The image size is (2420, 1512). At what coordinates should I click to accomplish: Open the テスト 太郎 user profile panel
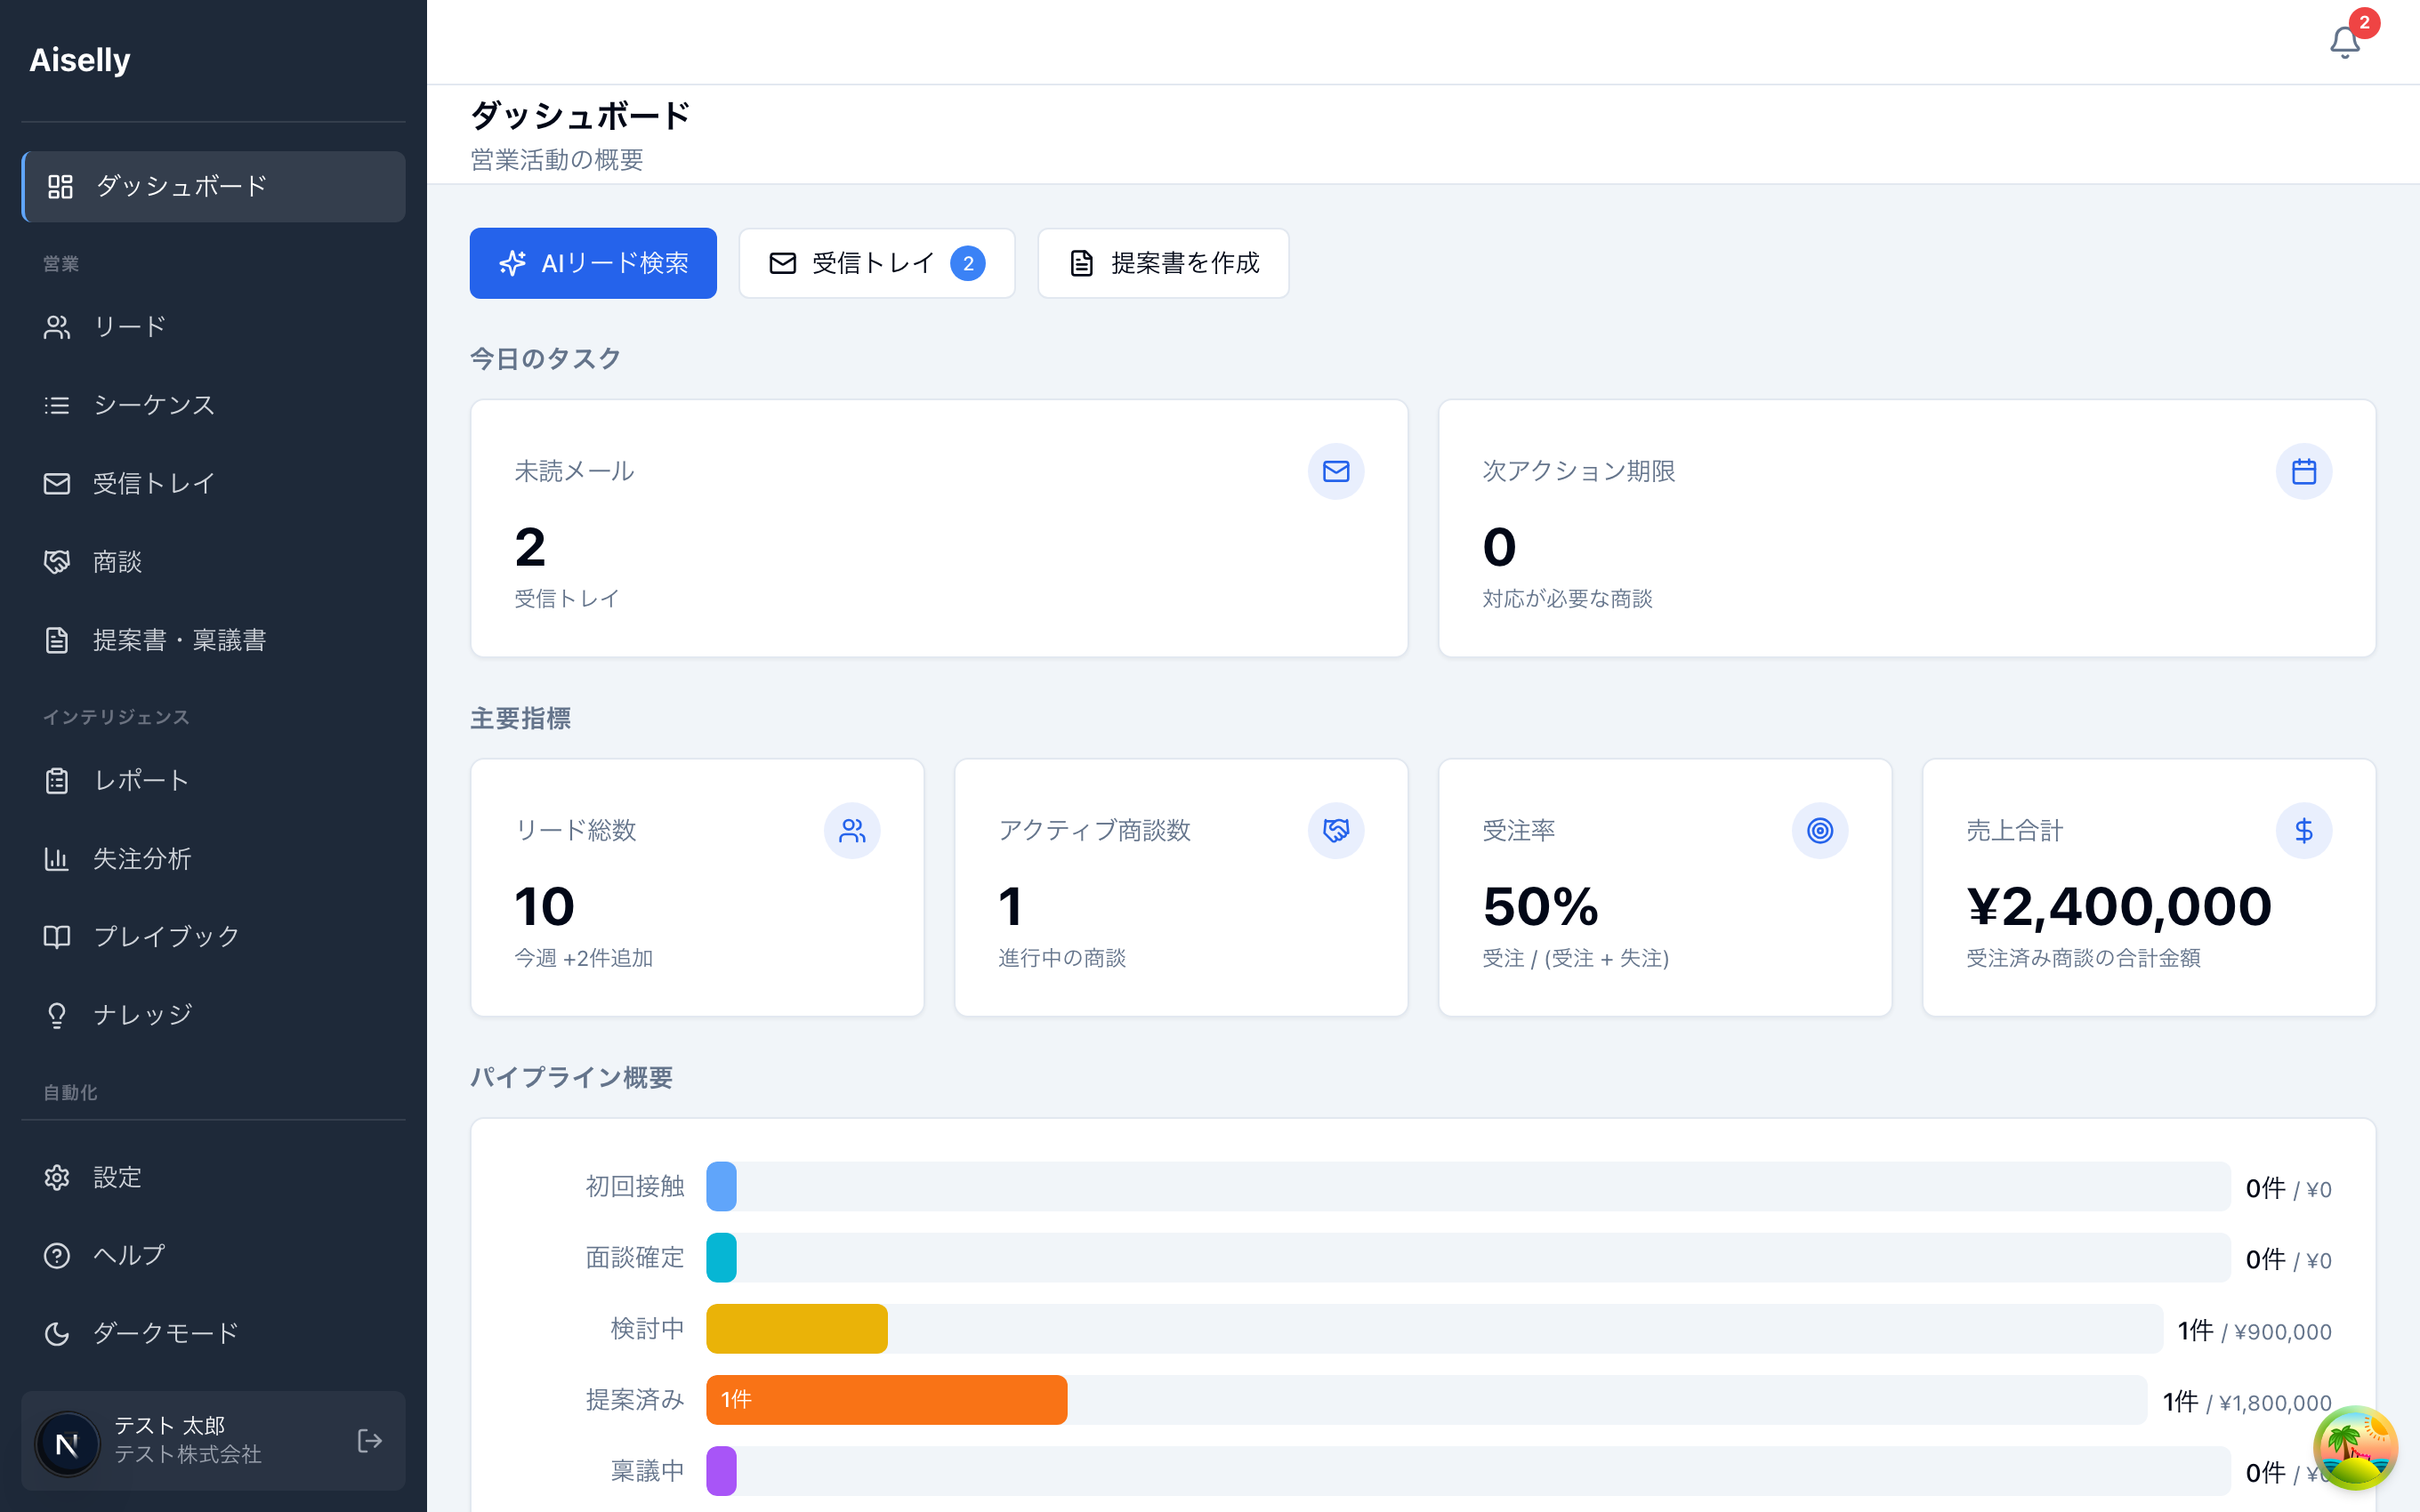coord(213,1441)
